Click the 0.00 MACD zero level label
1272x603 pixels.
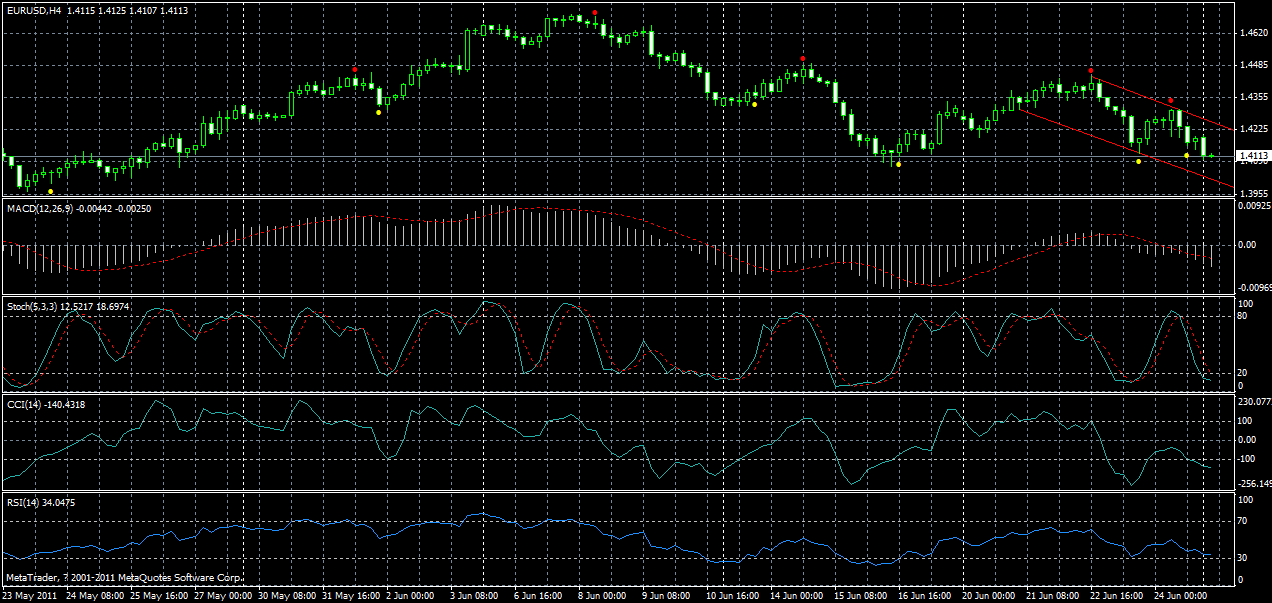(1247, 244)
